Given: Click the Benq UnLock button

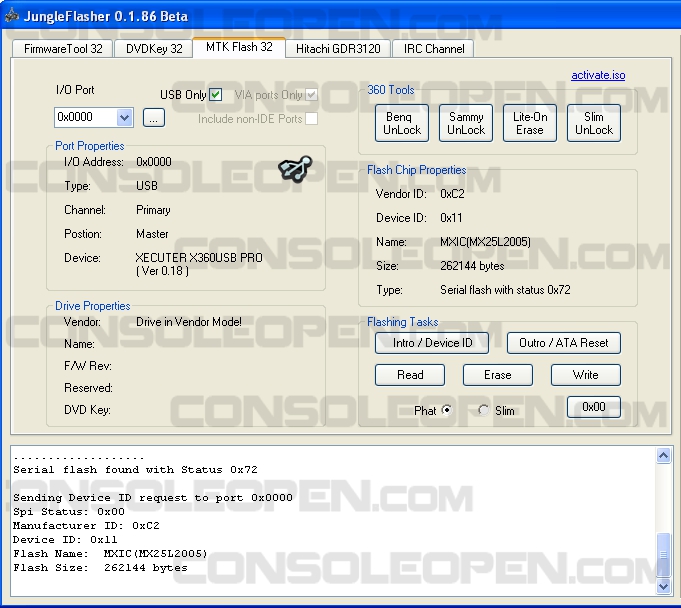Looking at the screenshot, I should pos(402,123).
